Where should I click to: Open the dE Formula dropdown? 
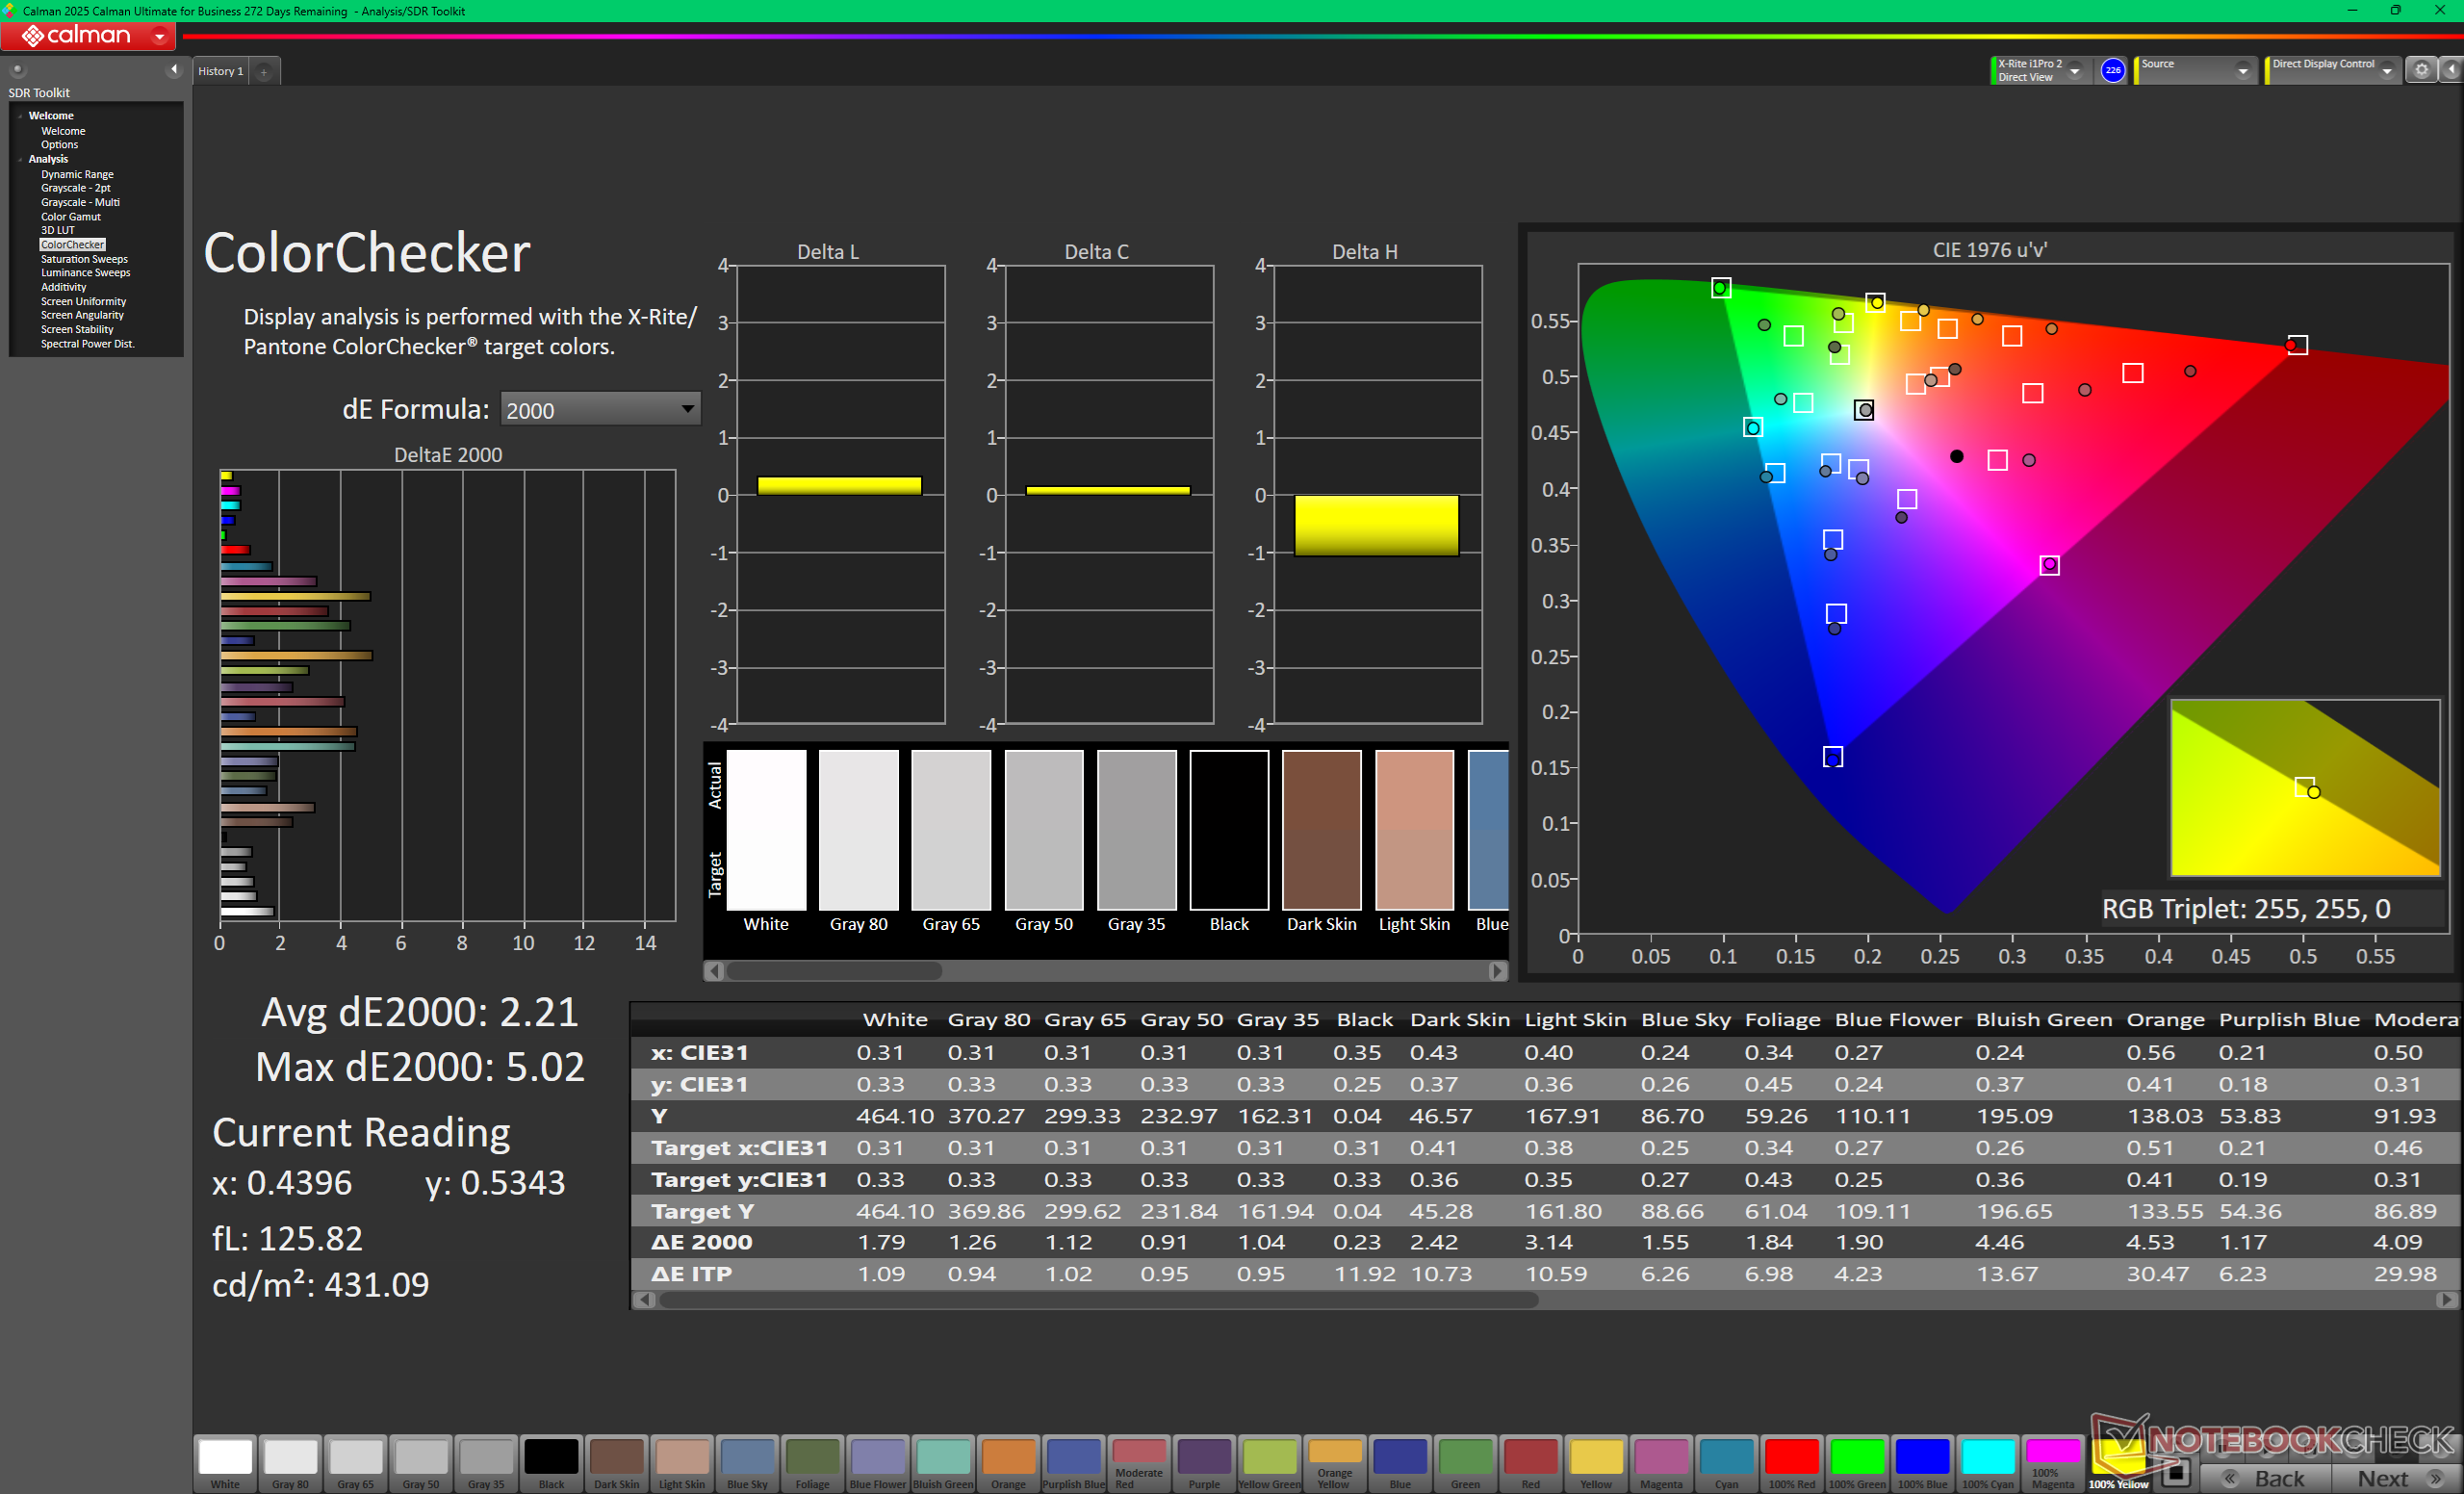click(x=599, y=409)
